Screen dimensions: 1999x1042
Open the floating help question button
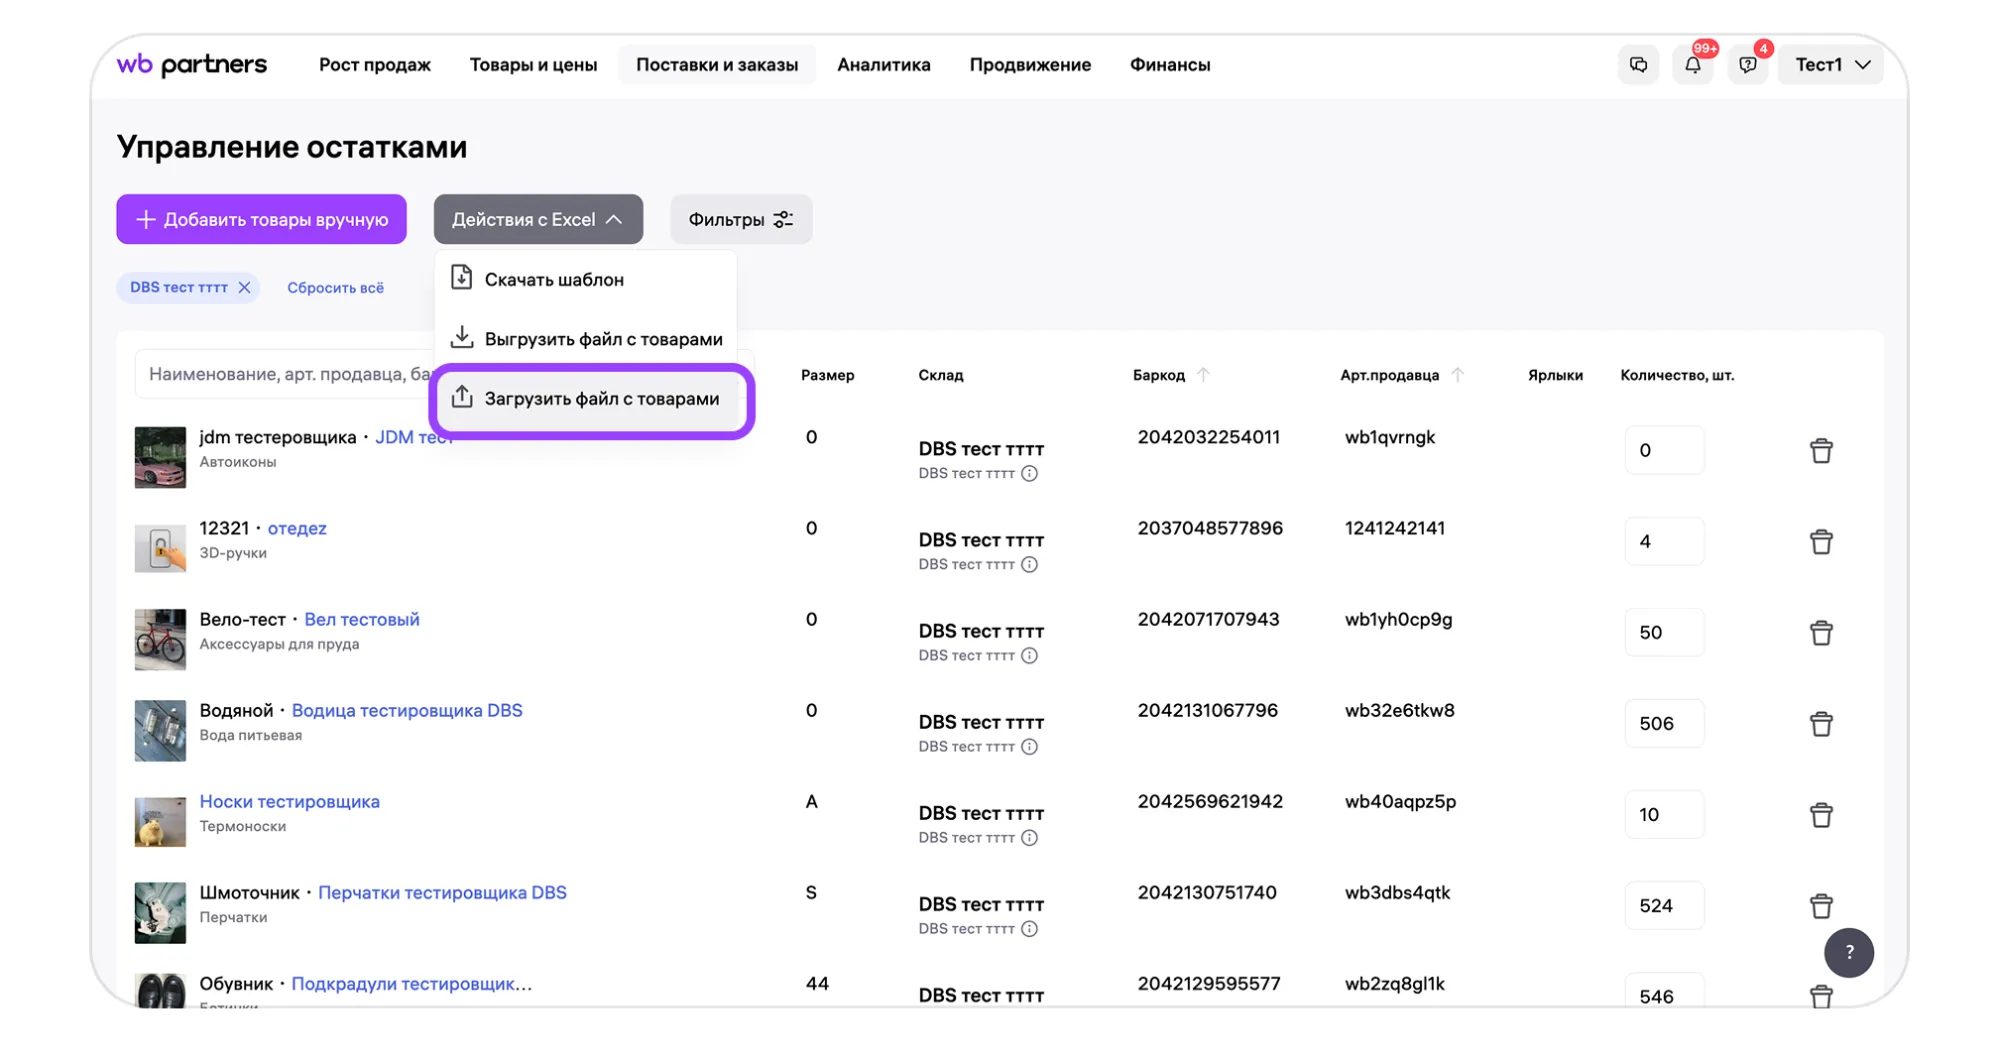point(1848,953)
